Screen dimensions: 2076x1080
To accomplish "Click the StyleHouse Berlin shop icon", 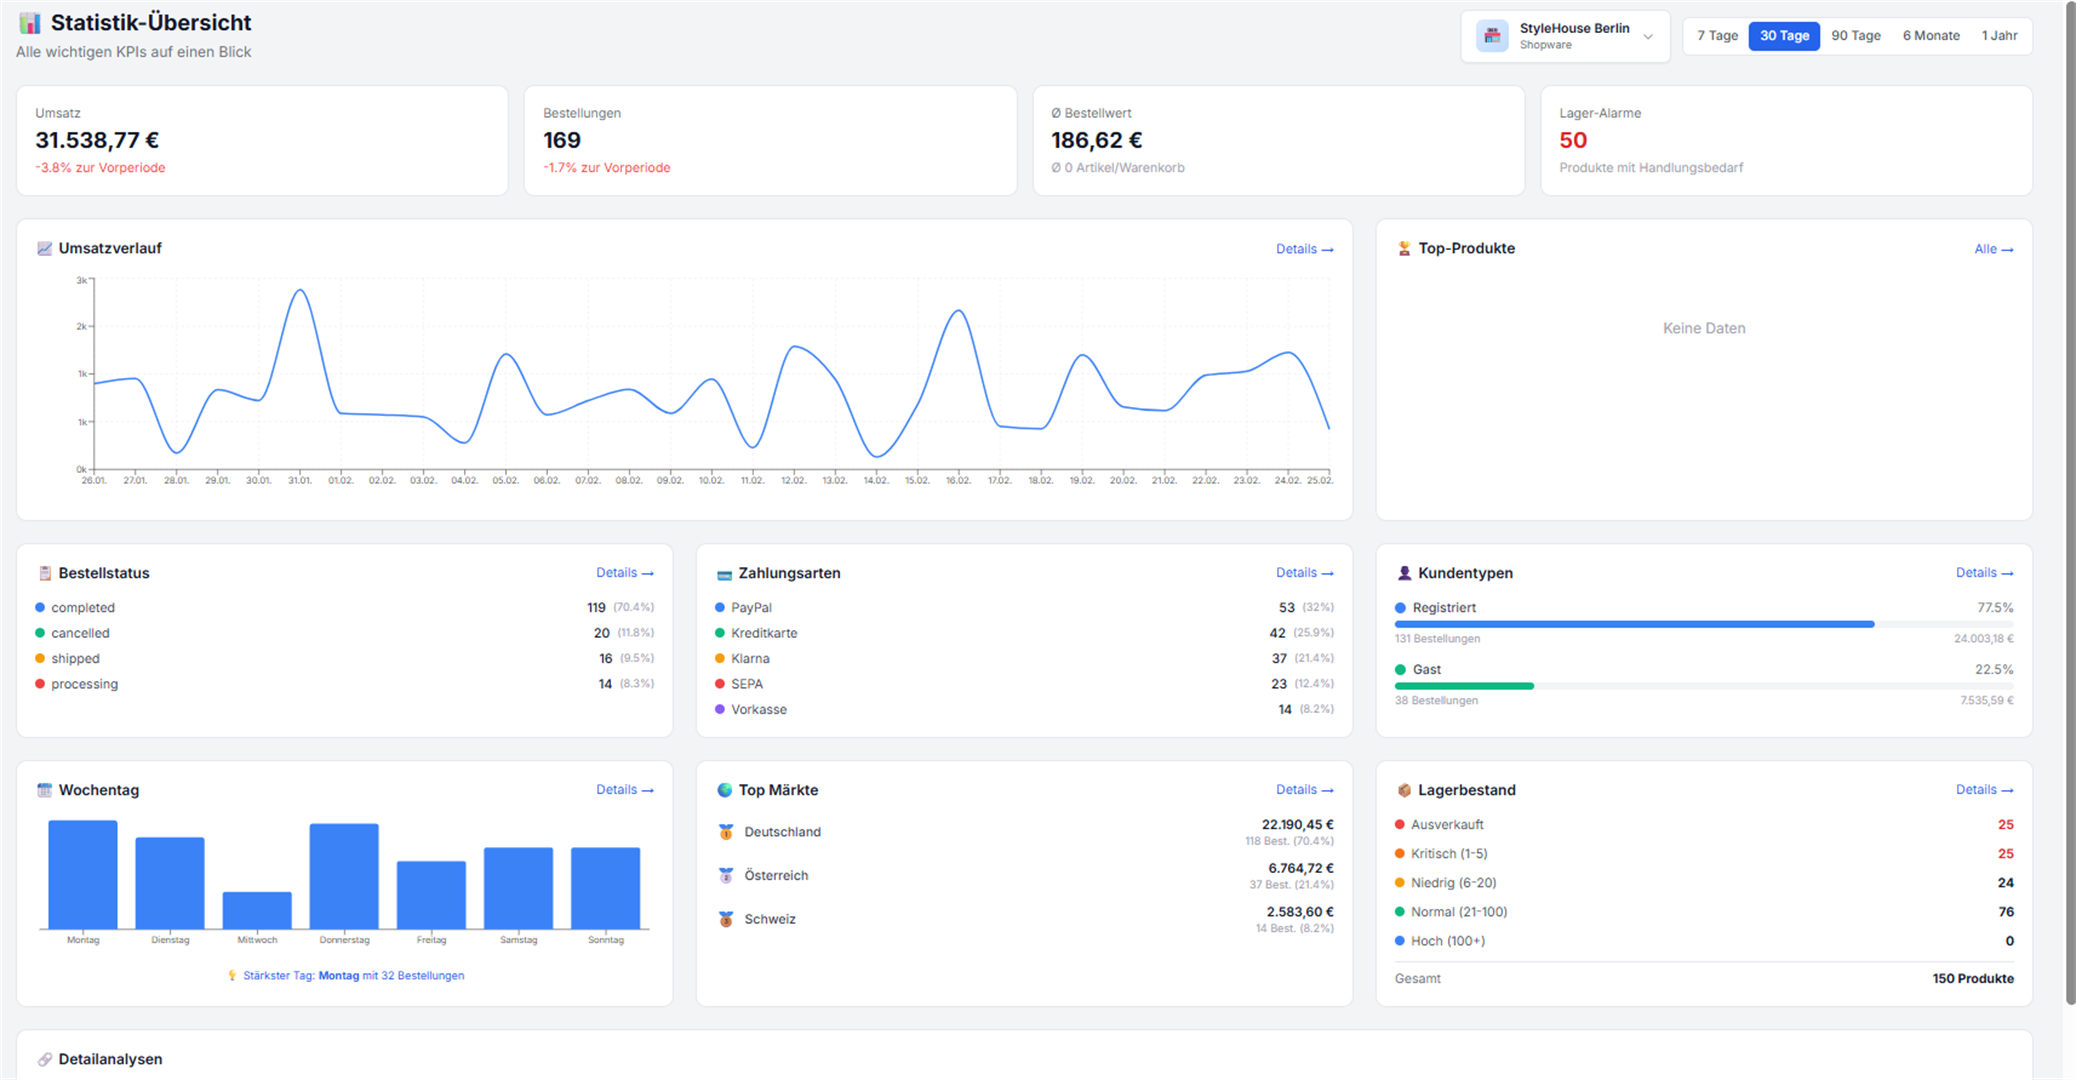I will 1492,36.
